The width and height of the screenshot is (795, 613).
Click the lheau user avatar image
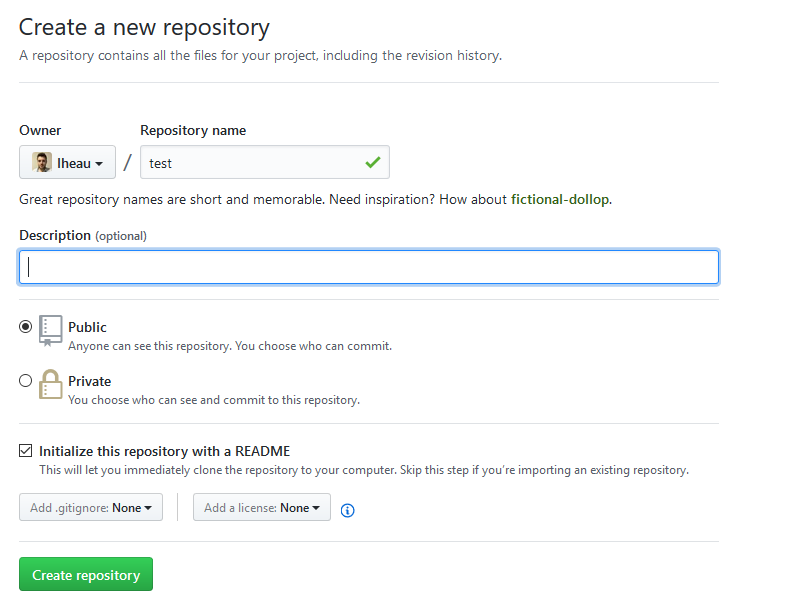[42, 163]
